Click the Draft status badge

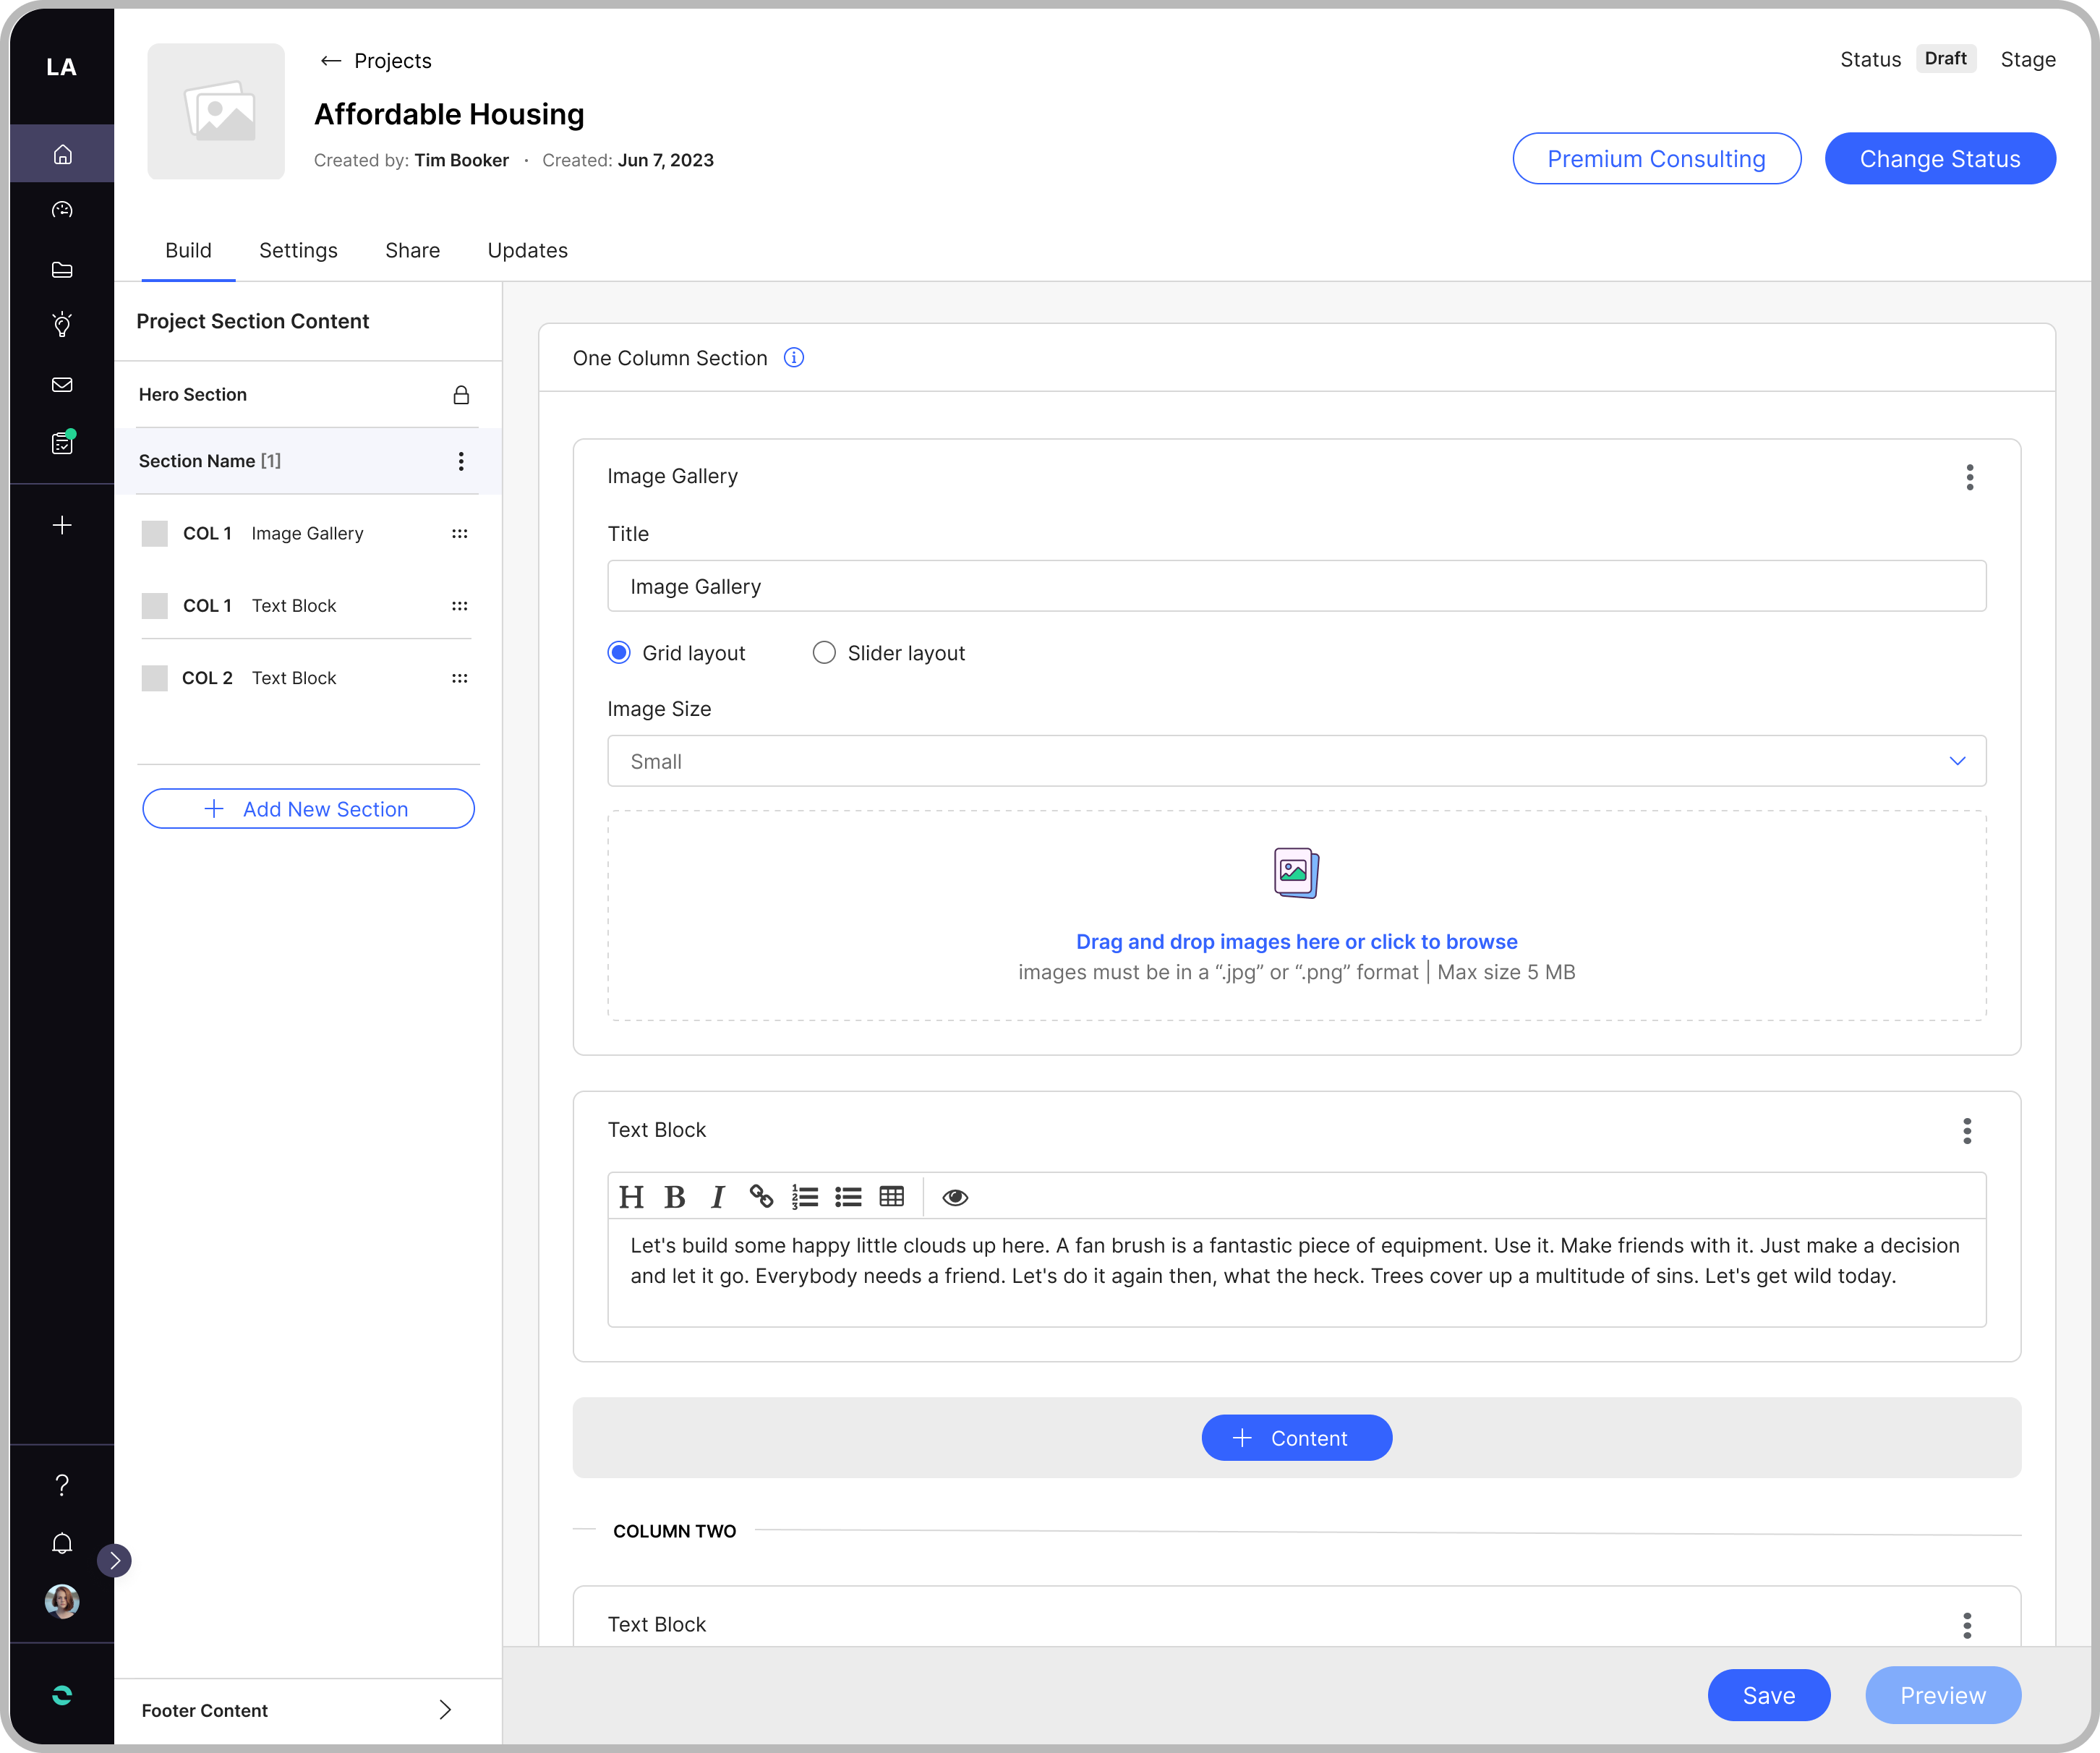[1945, 59]
